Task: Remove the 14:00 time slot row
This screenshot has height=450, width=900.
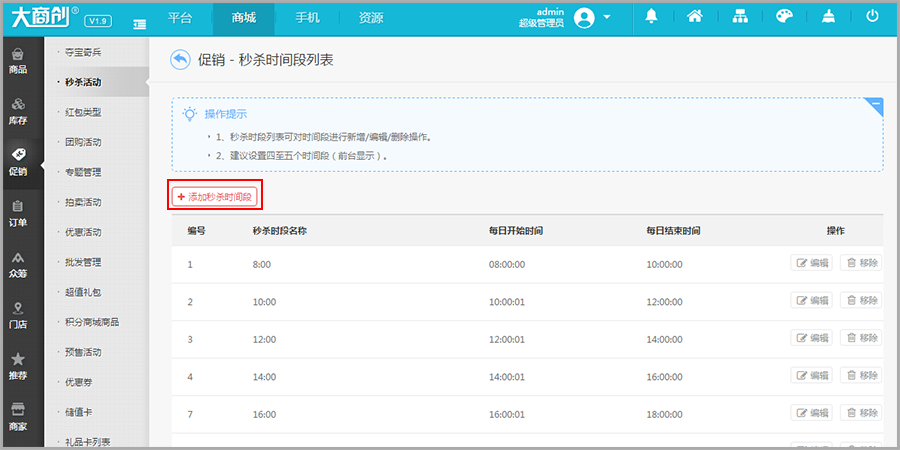Action: tap(861, 375)
